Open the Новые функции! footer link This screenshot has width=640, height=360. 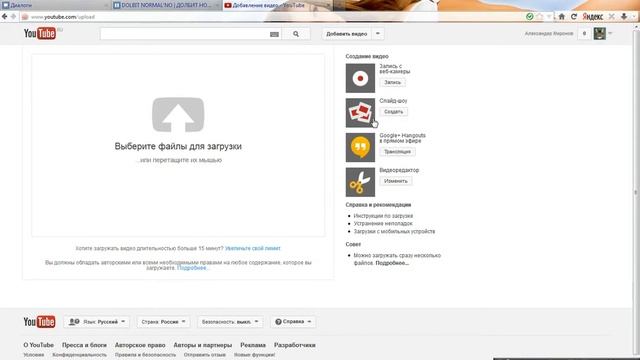254,355
